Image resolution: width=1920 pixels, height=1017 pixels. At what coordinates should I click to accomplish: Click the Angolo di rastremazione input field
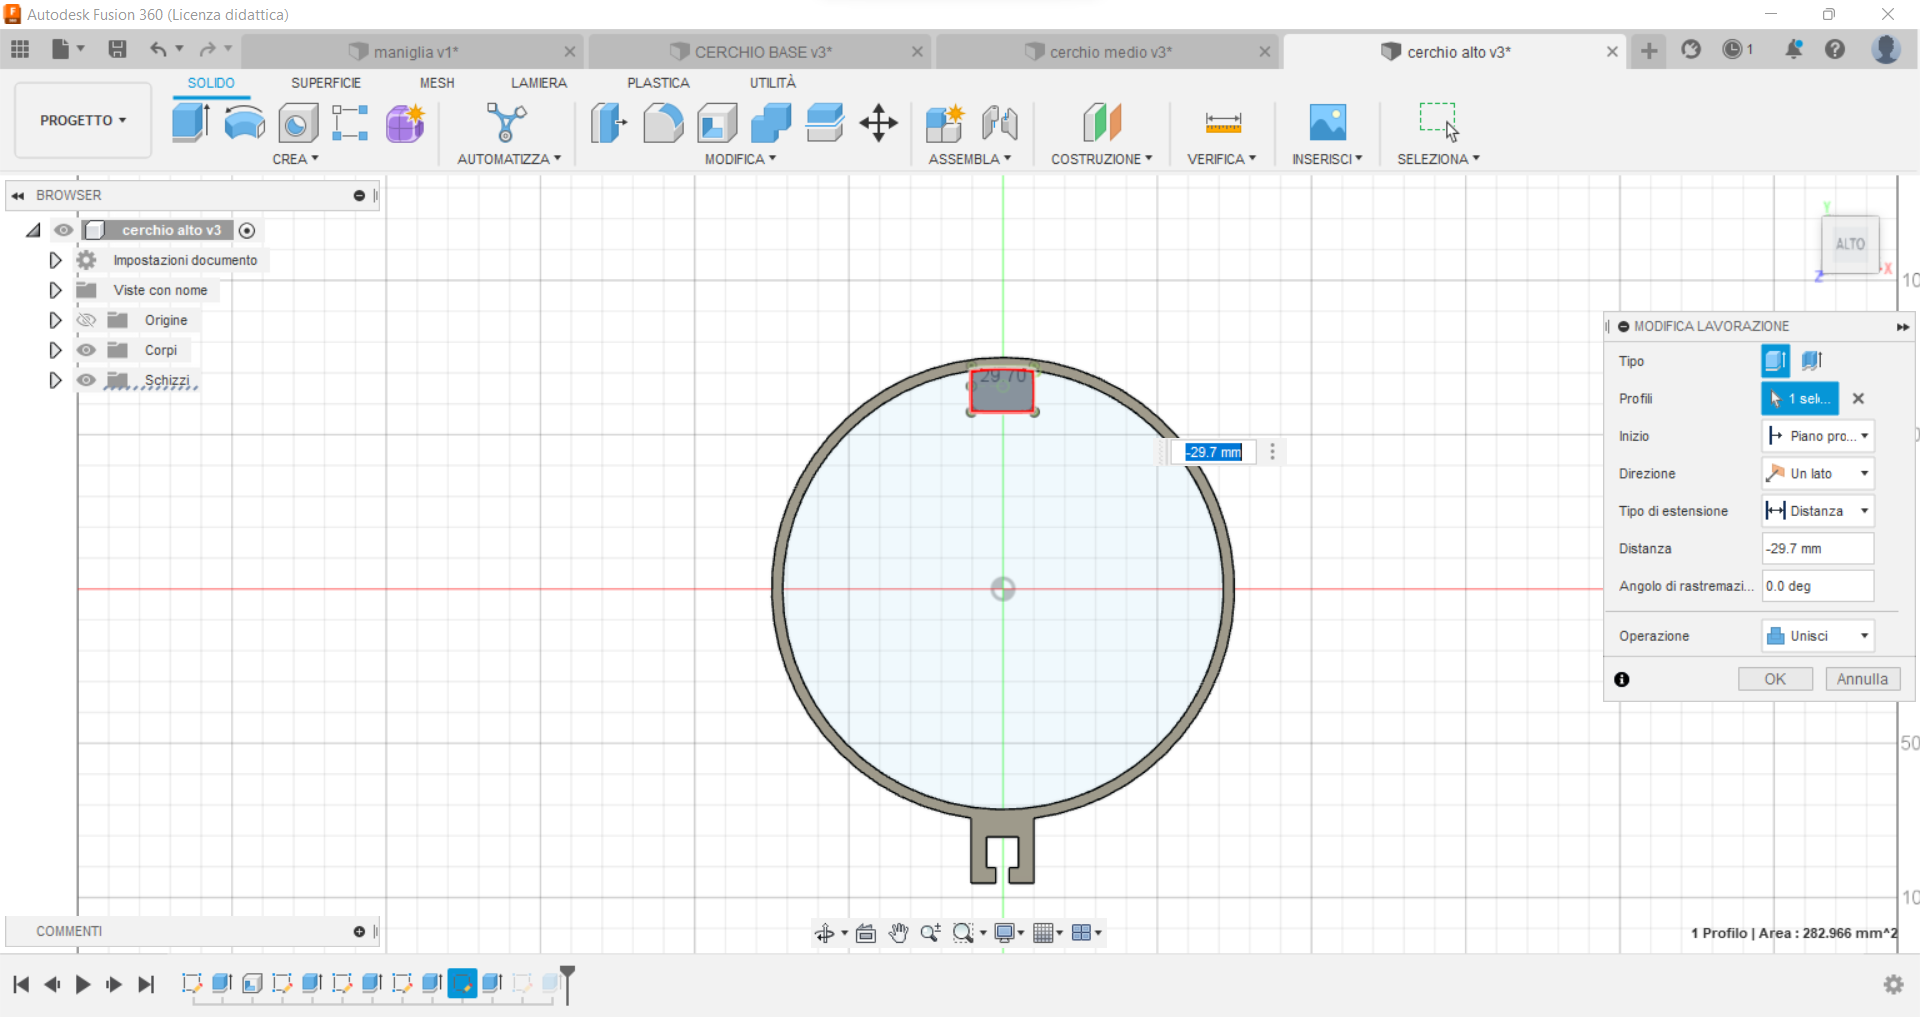tap(1817, 586)
